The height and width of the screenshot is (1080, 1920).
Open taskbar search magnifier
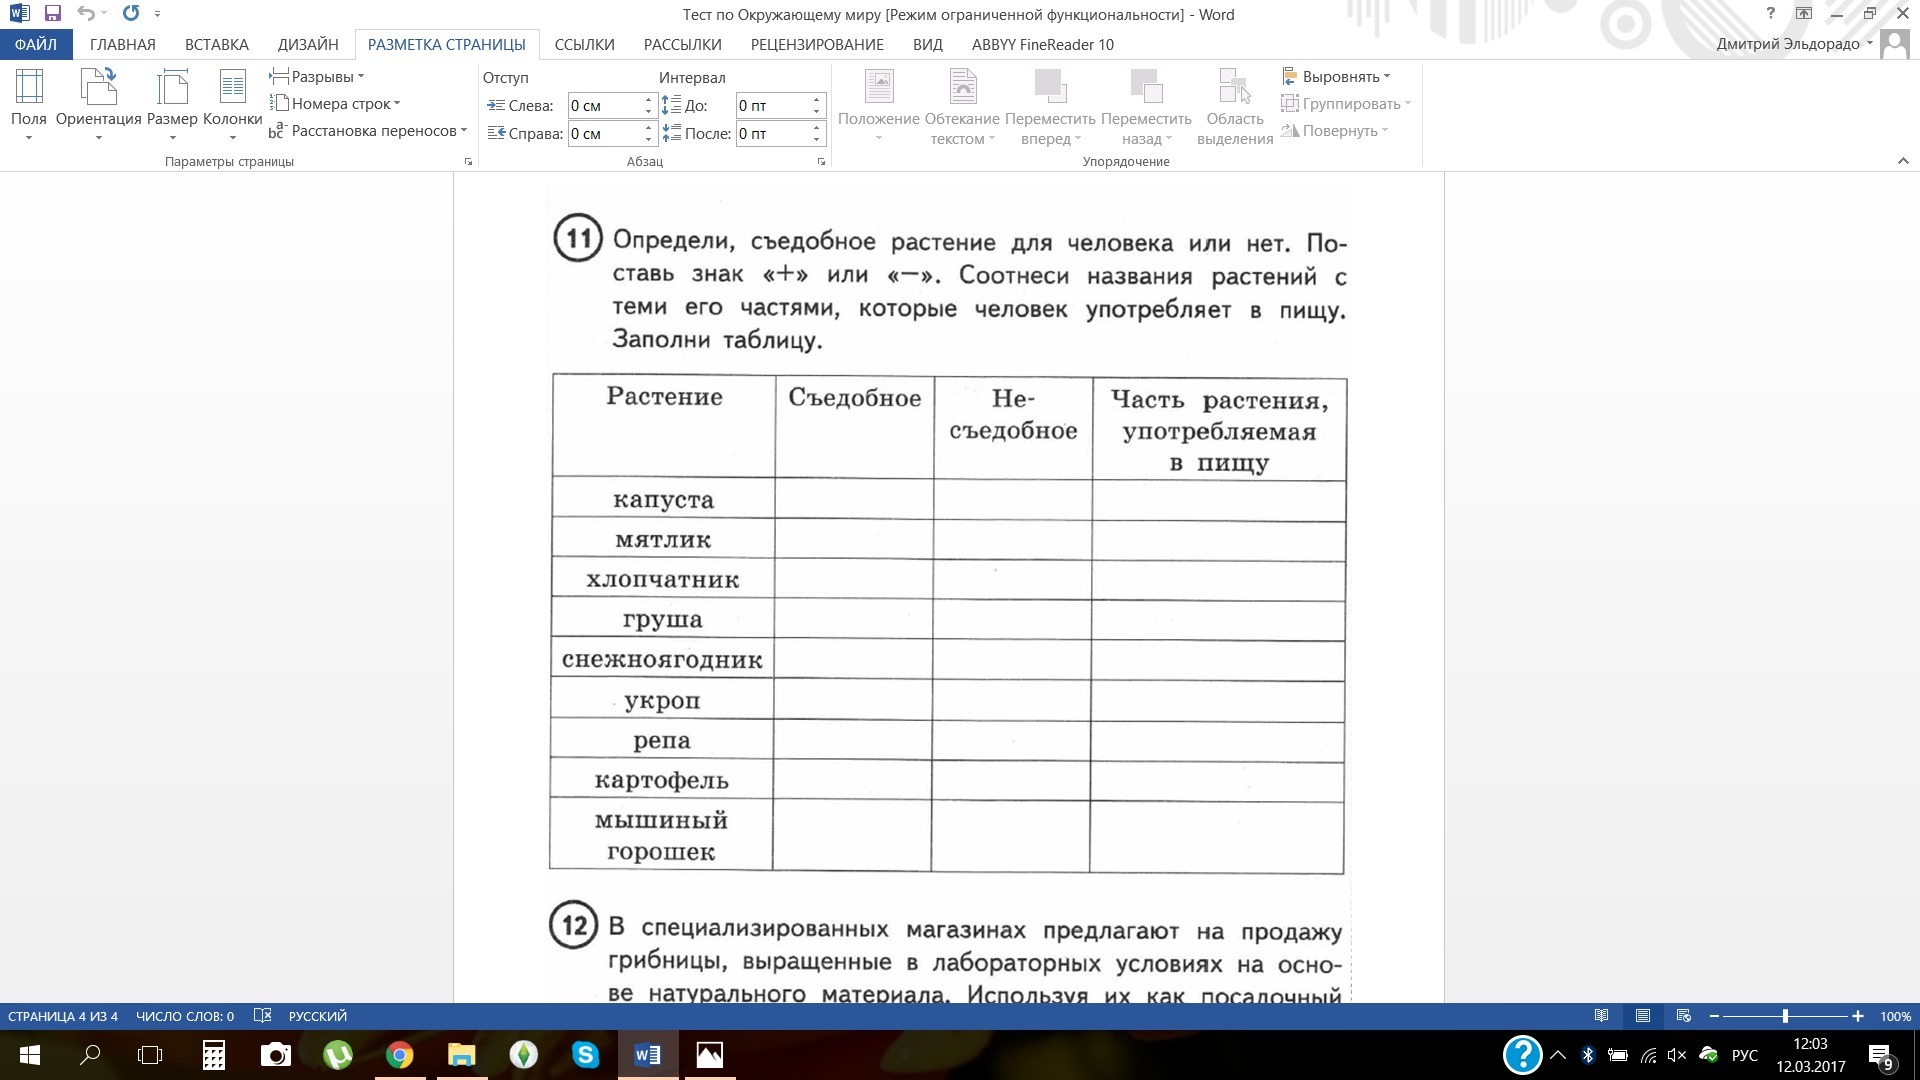pos(90,1055)
